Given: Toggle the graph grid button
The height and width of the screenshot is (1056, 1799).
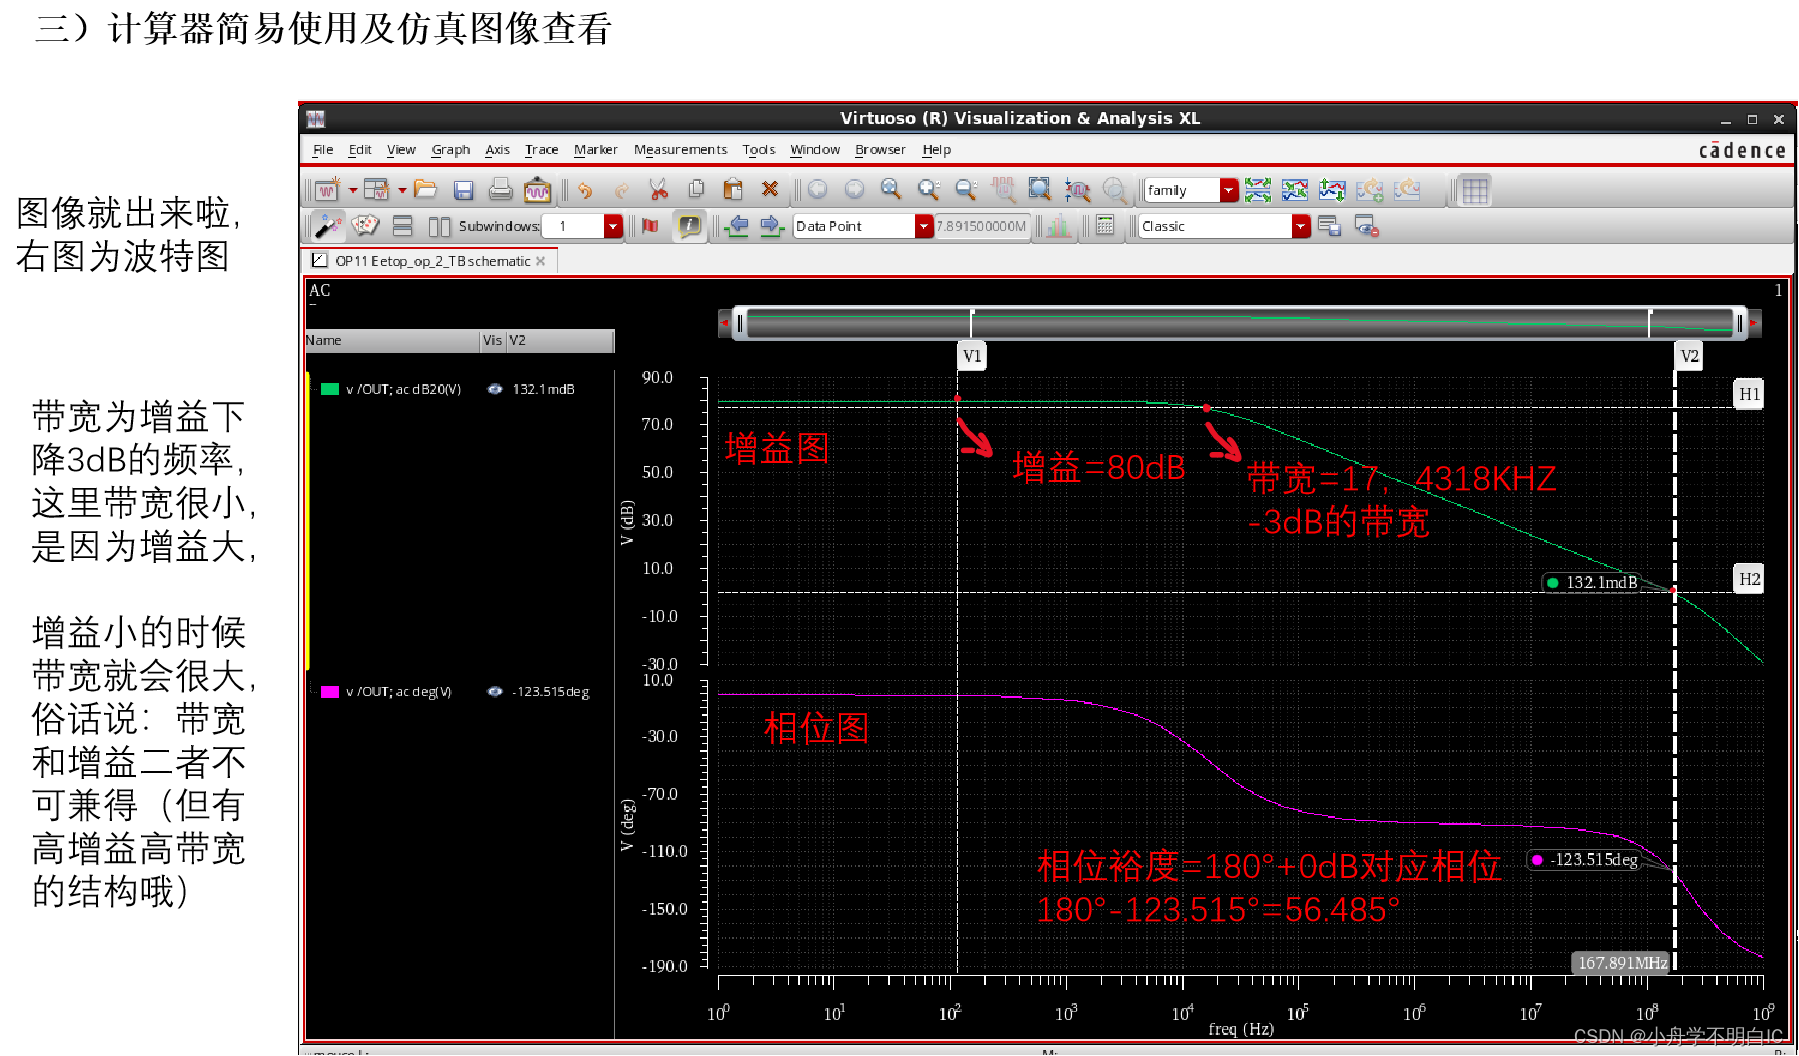Looking at the screenshot, I should click(x=1475, y=190).
